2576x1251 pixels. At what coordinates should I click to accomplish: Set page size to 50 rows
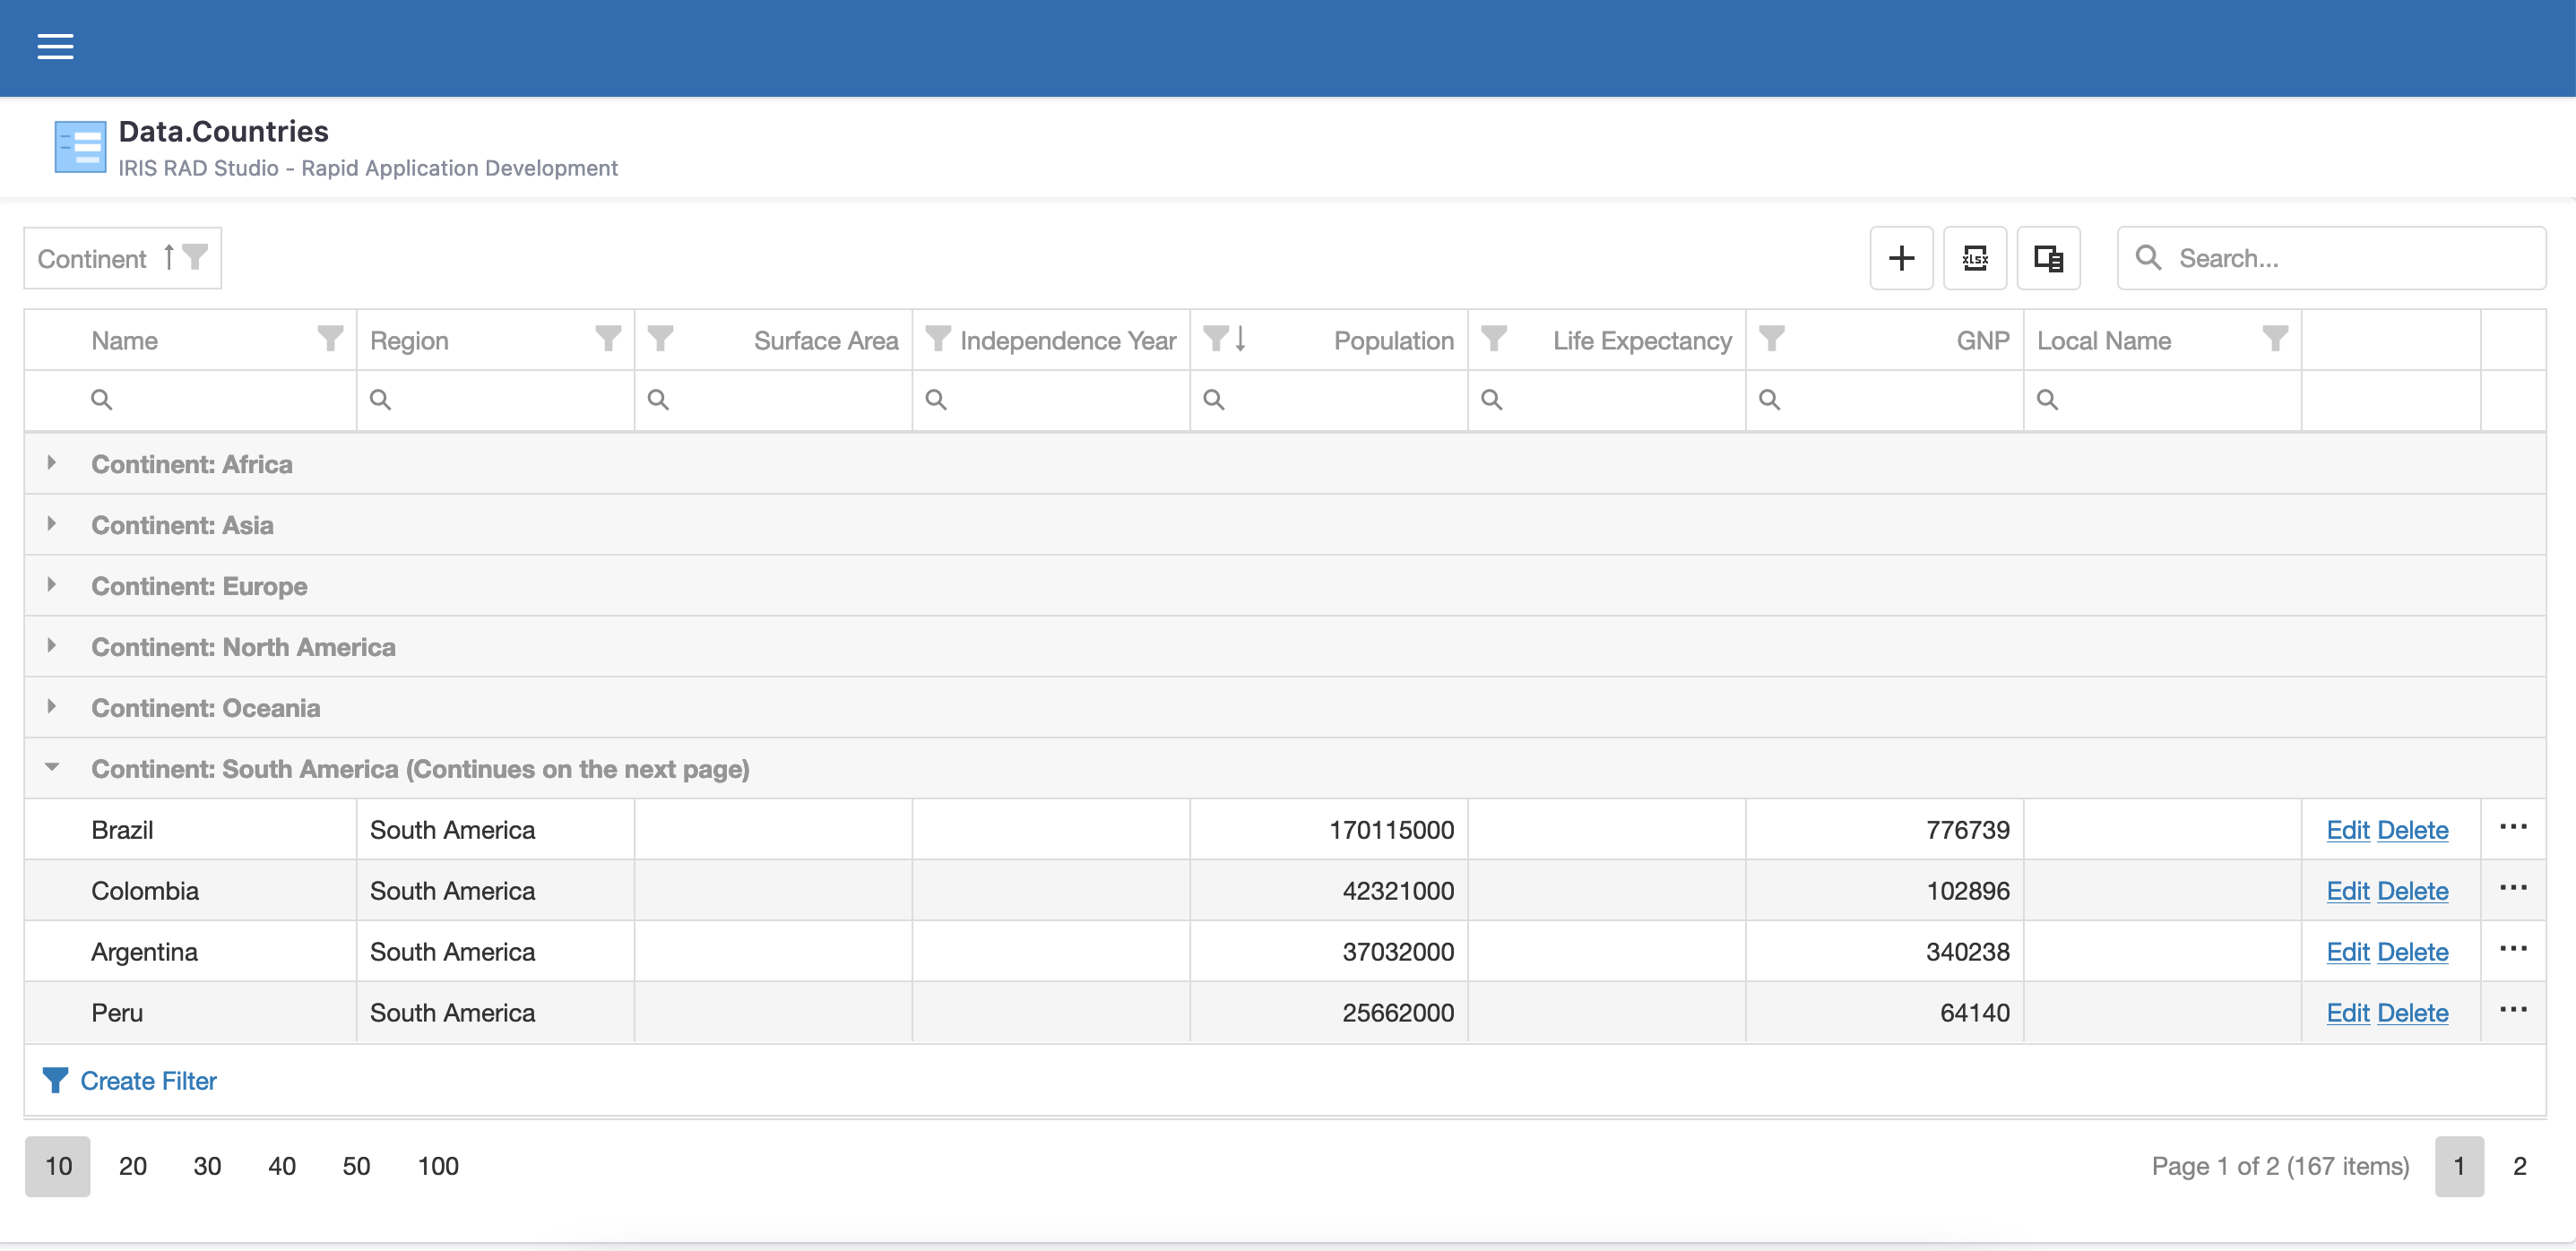(x=356, y=1166)
